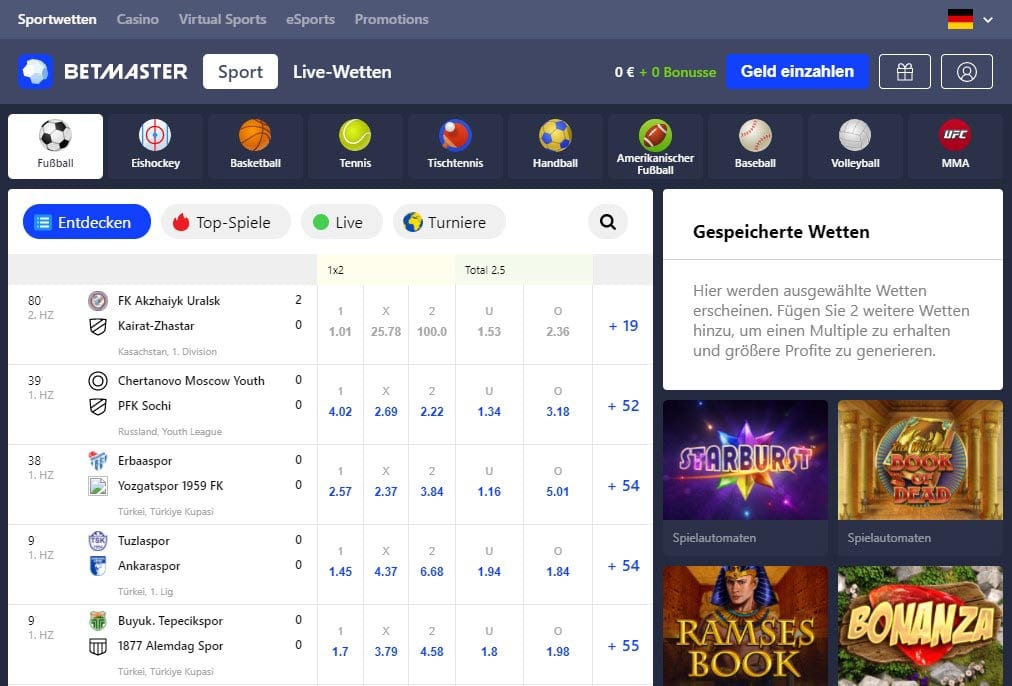Viewport: 1012px width, 686px height.
Task: Open the German flag language dropdown
Action: tap(969, 19)
